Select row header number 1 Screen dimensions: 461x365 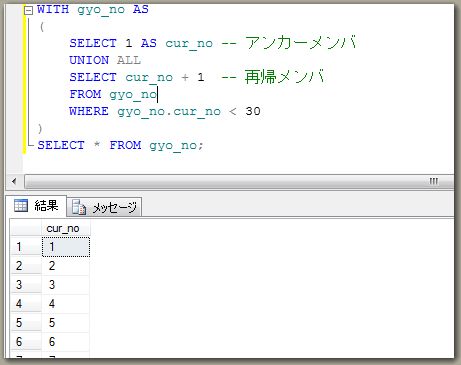[x=26, y=247]
